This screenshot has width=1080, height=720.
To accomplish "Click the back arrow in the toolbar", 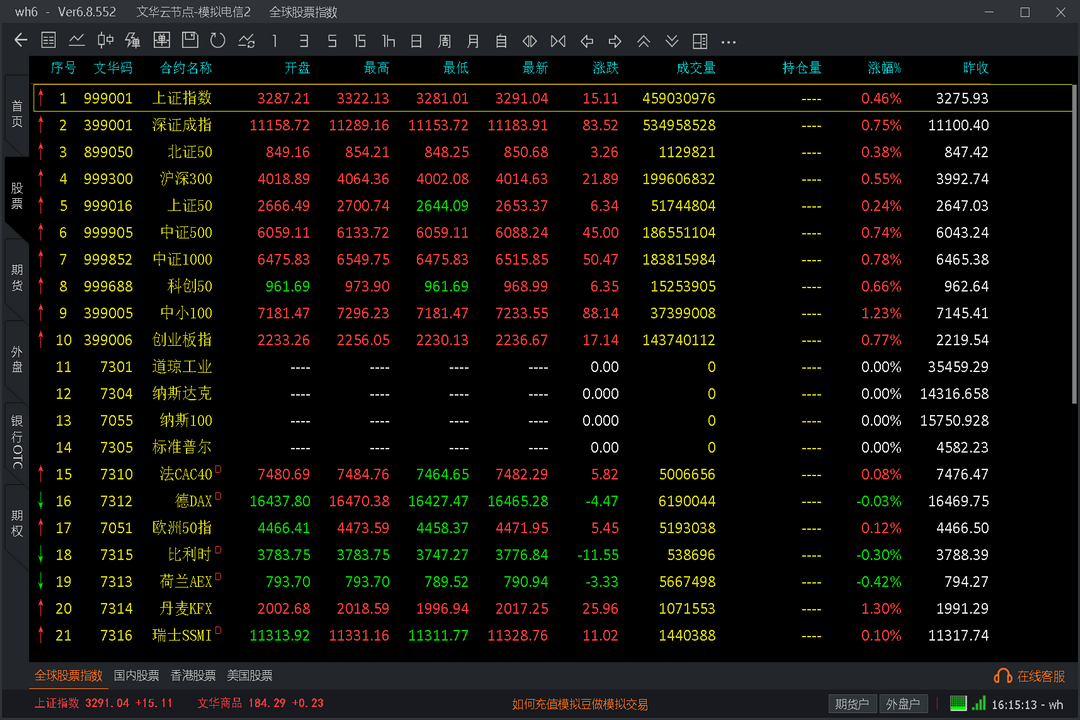I will coord(21,41).
